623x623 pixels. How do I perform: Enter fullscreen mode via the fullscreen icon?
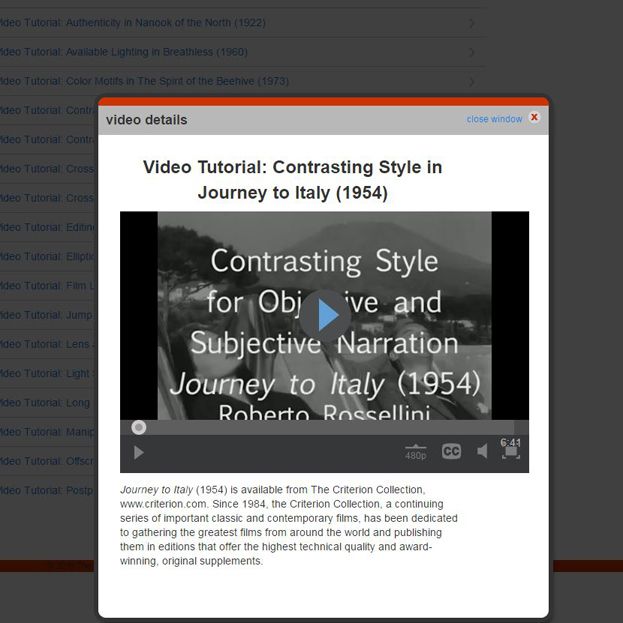click(511, 452)
